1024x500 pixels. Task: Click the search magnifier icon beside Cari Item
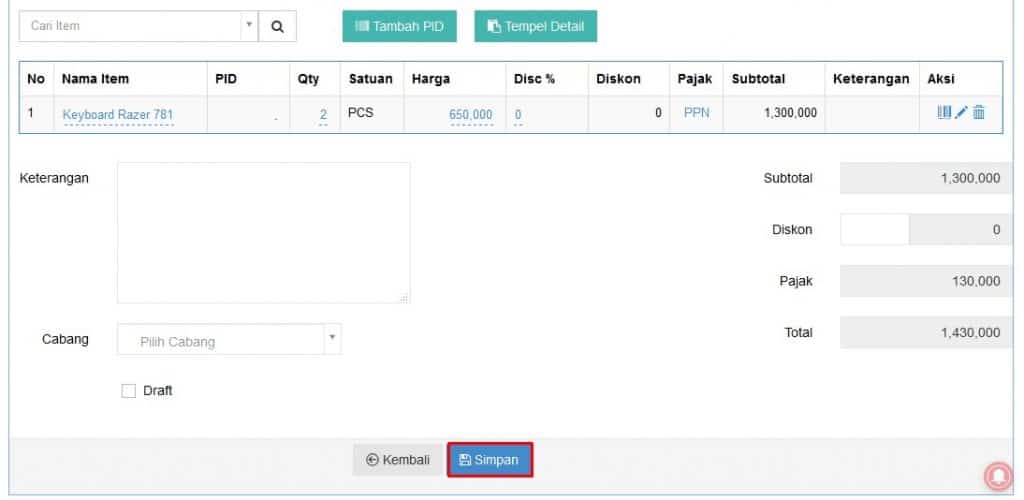click(x=278, y=27)
